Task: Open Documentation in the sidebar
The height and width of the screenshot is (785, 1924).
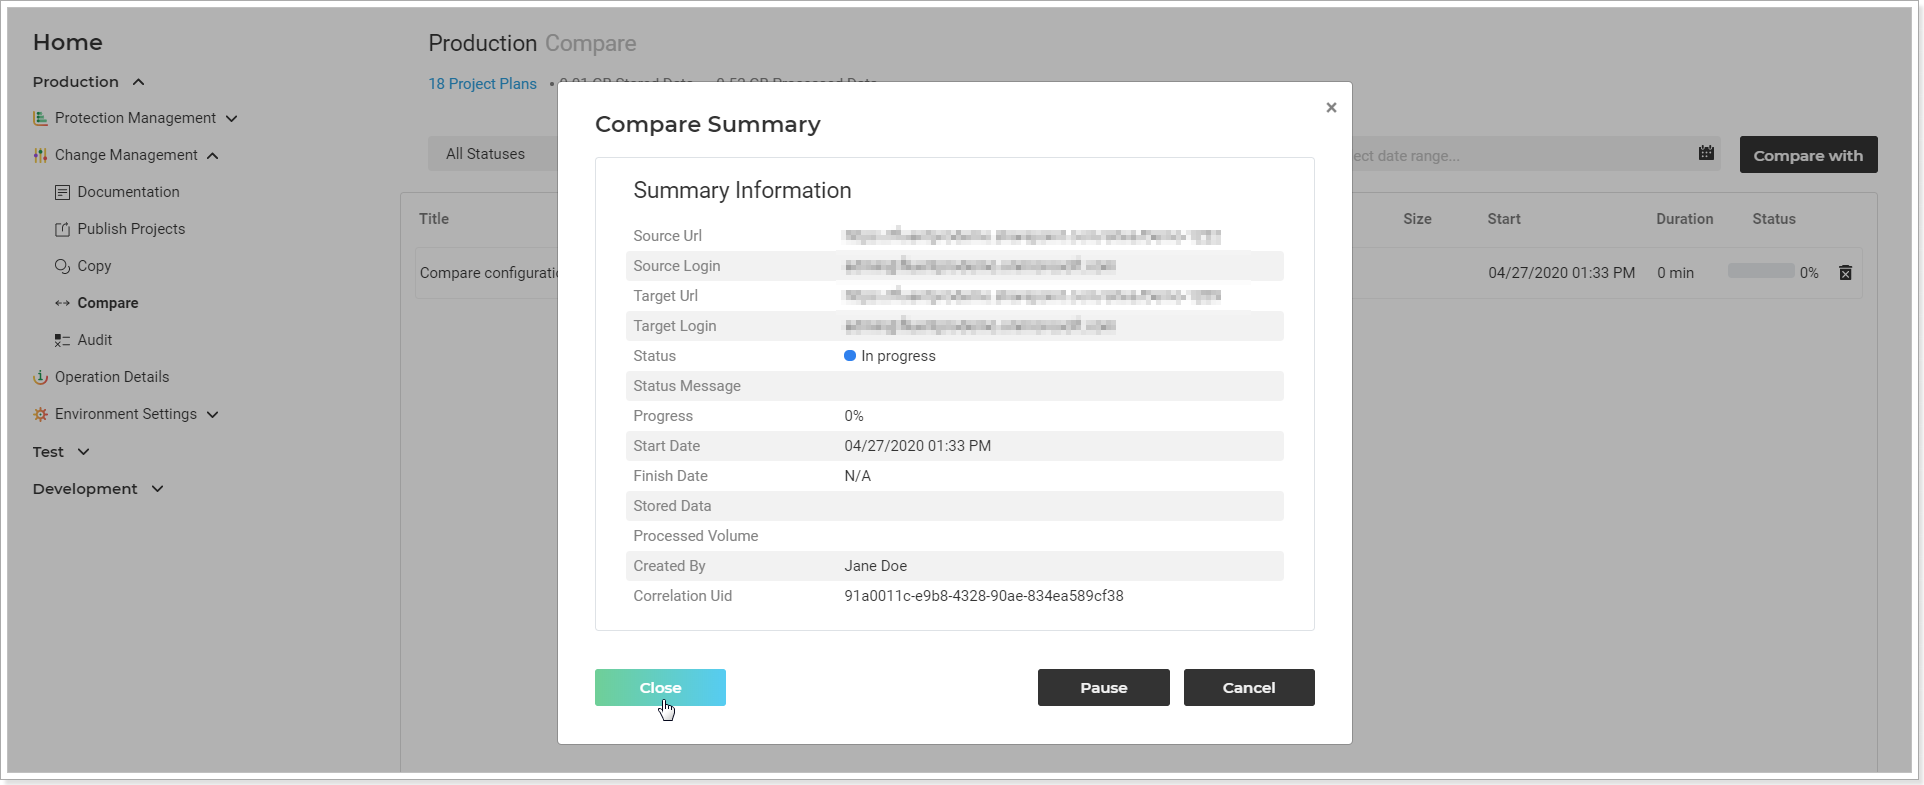Action: (x=128, y=192)
